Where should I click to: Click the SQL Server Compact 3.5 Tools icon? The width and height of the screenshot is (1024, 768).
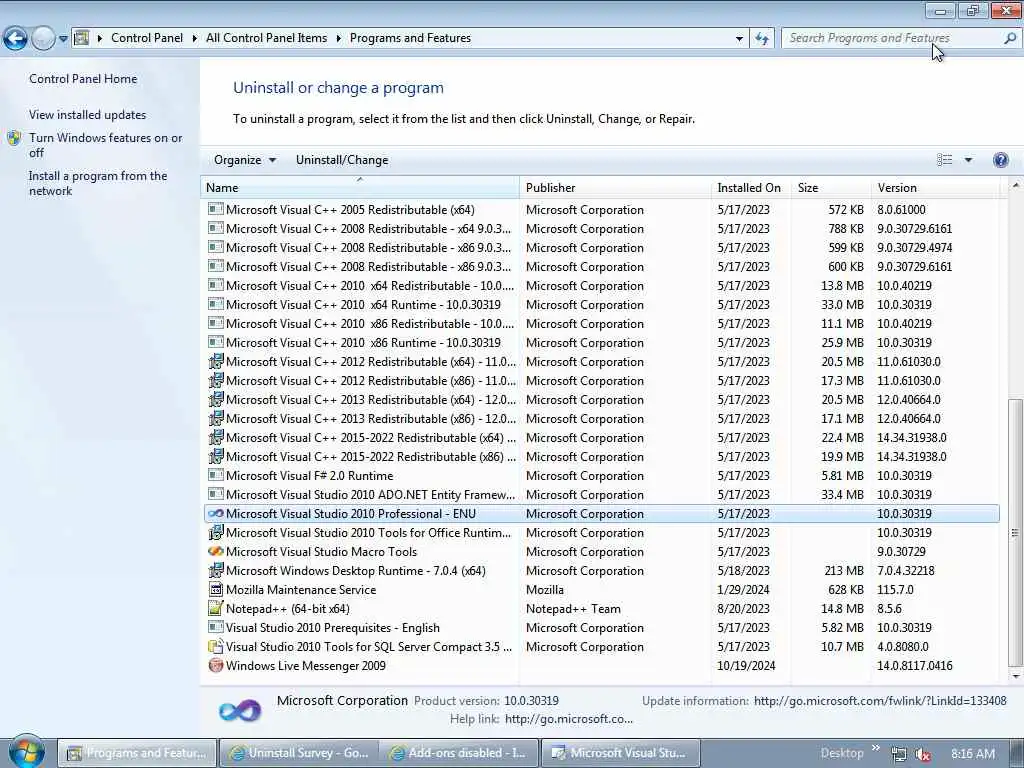[216, 647]
